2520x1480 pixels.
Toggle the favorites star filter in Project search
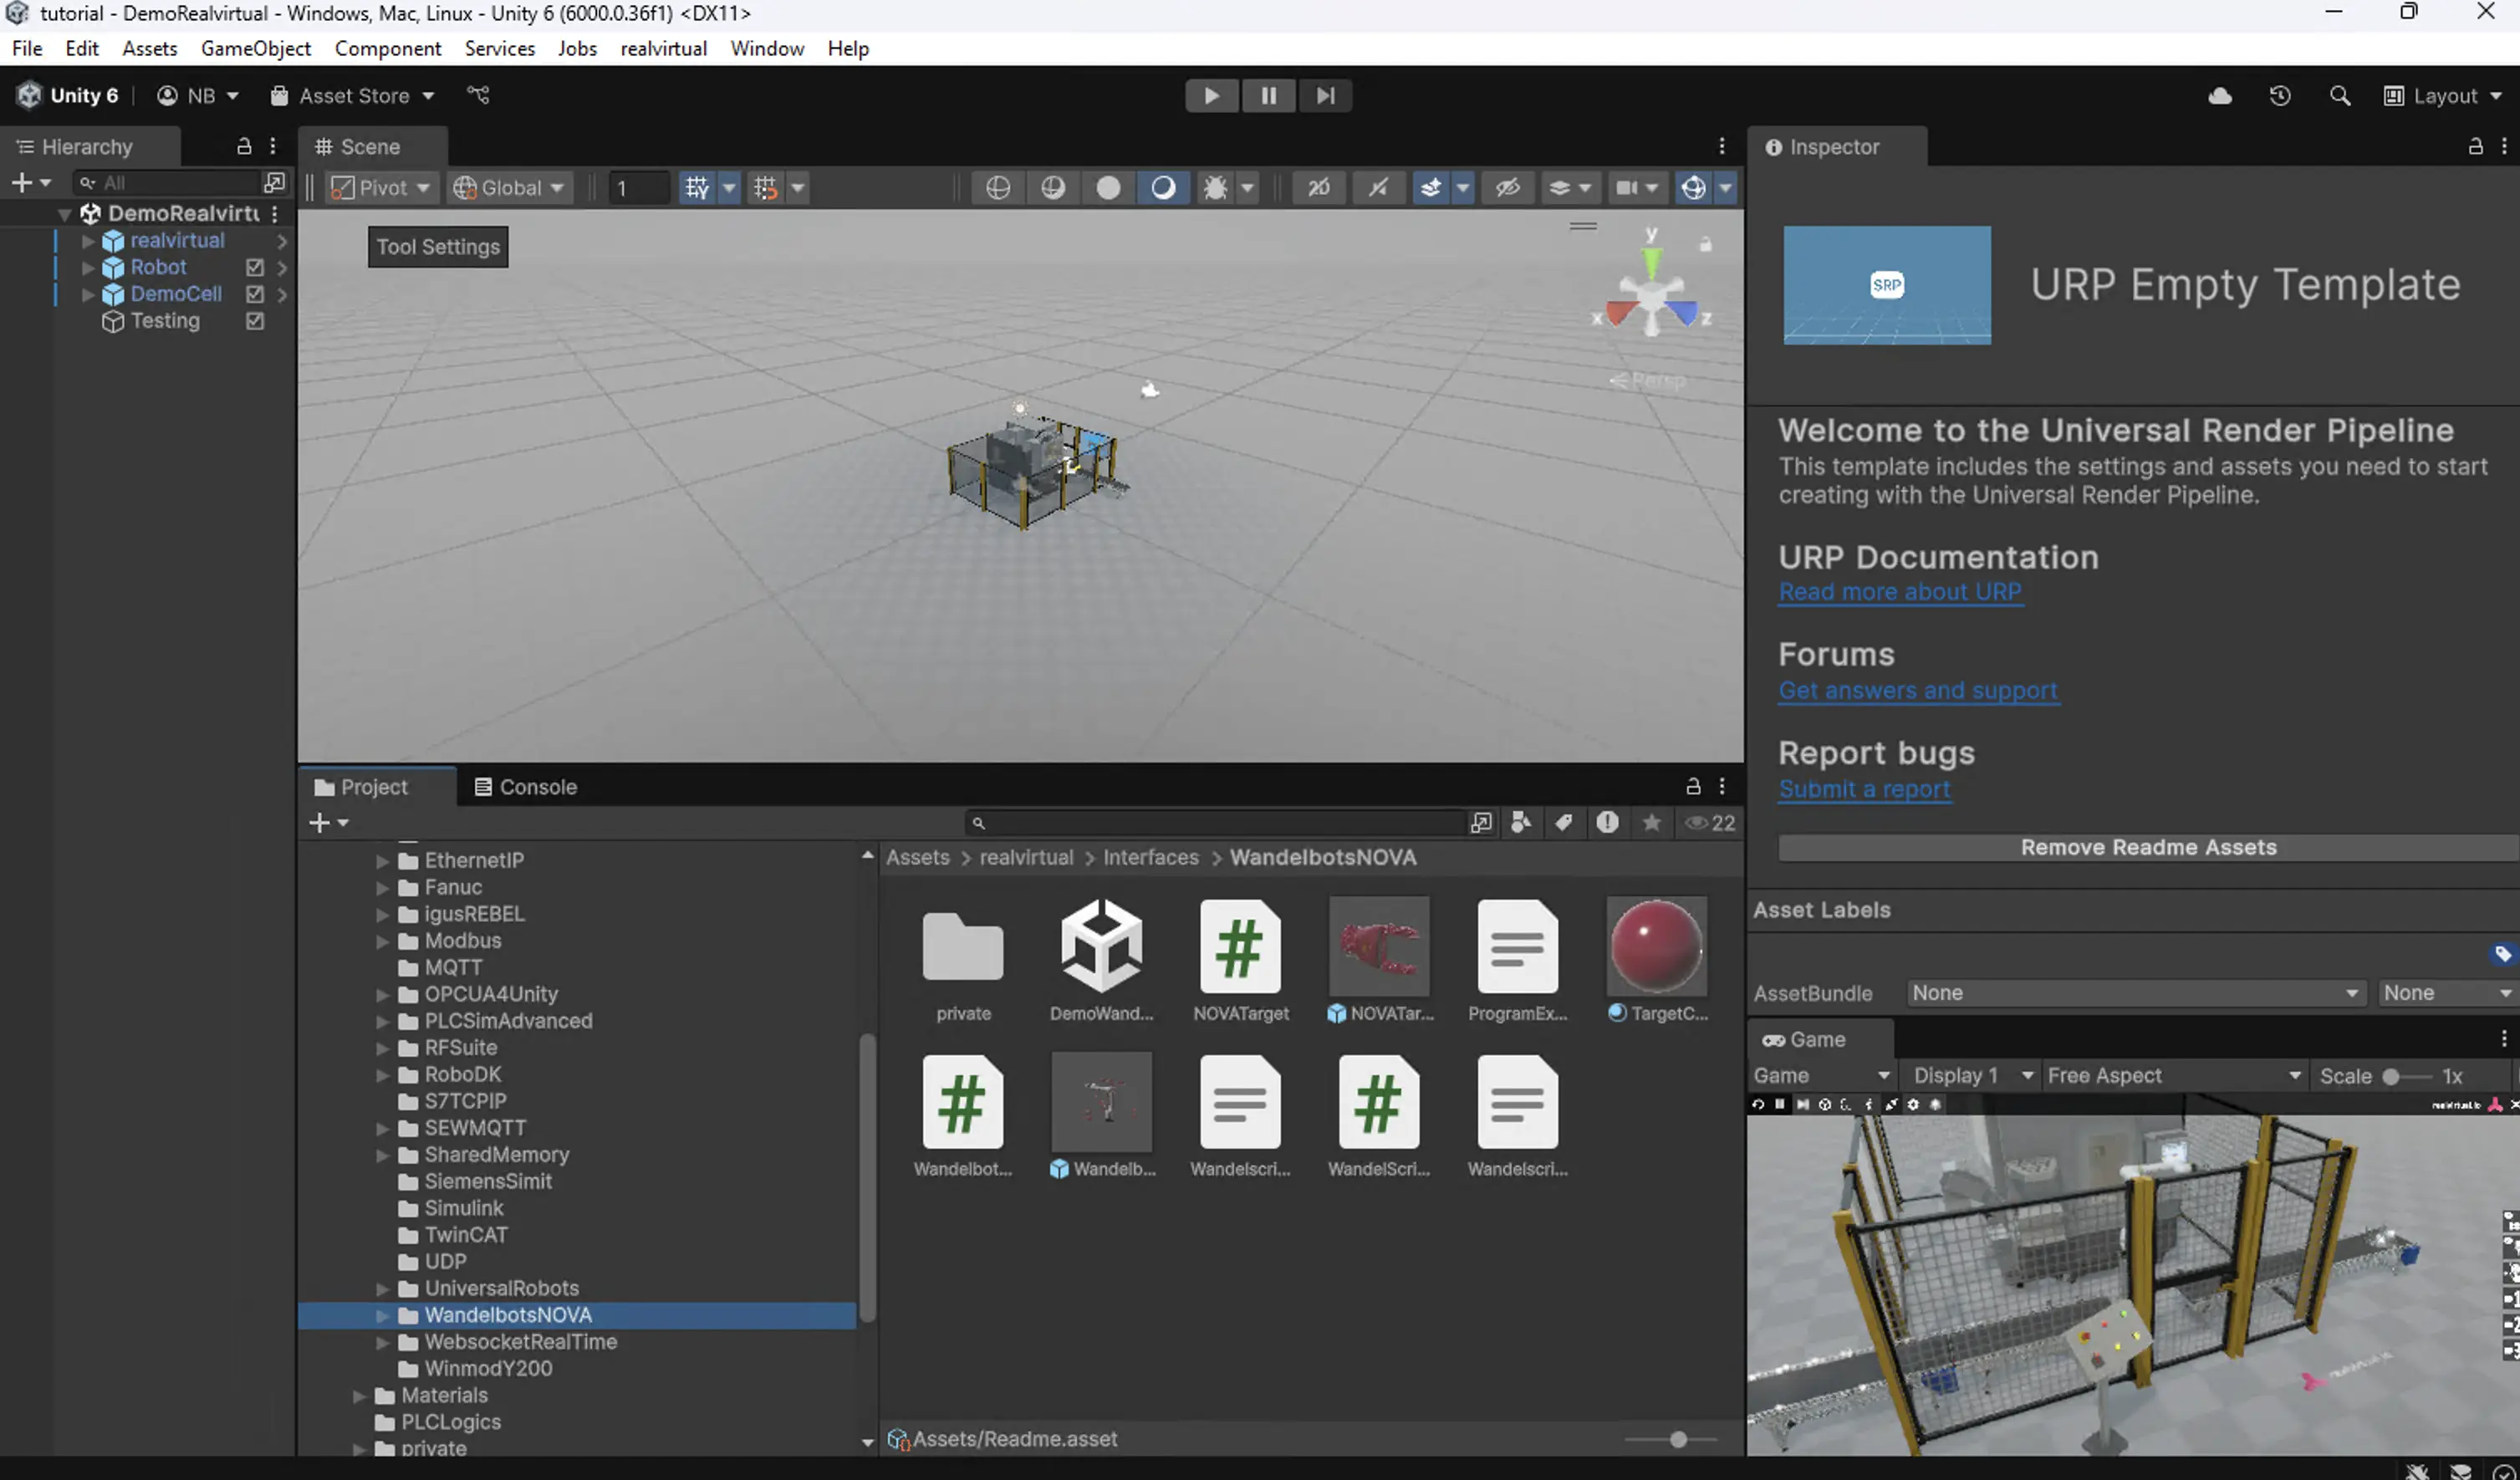(1651, 822)
